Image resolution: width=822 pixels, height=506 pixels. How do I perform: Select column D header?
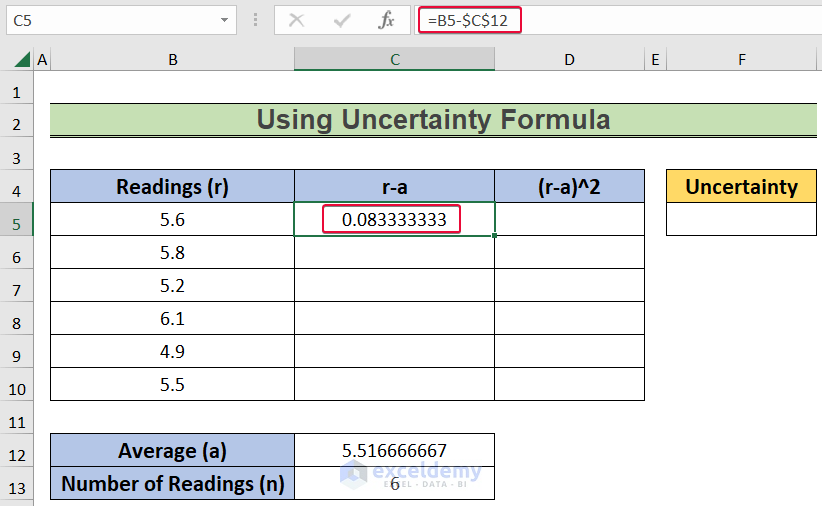pos(569,60)
